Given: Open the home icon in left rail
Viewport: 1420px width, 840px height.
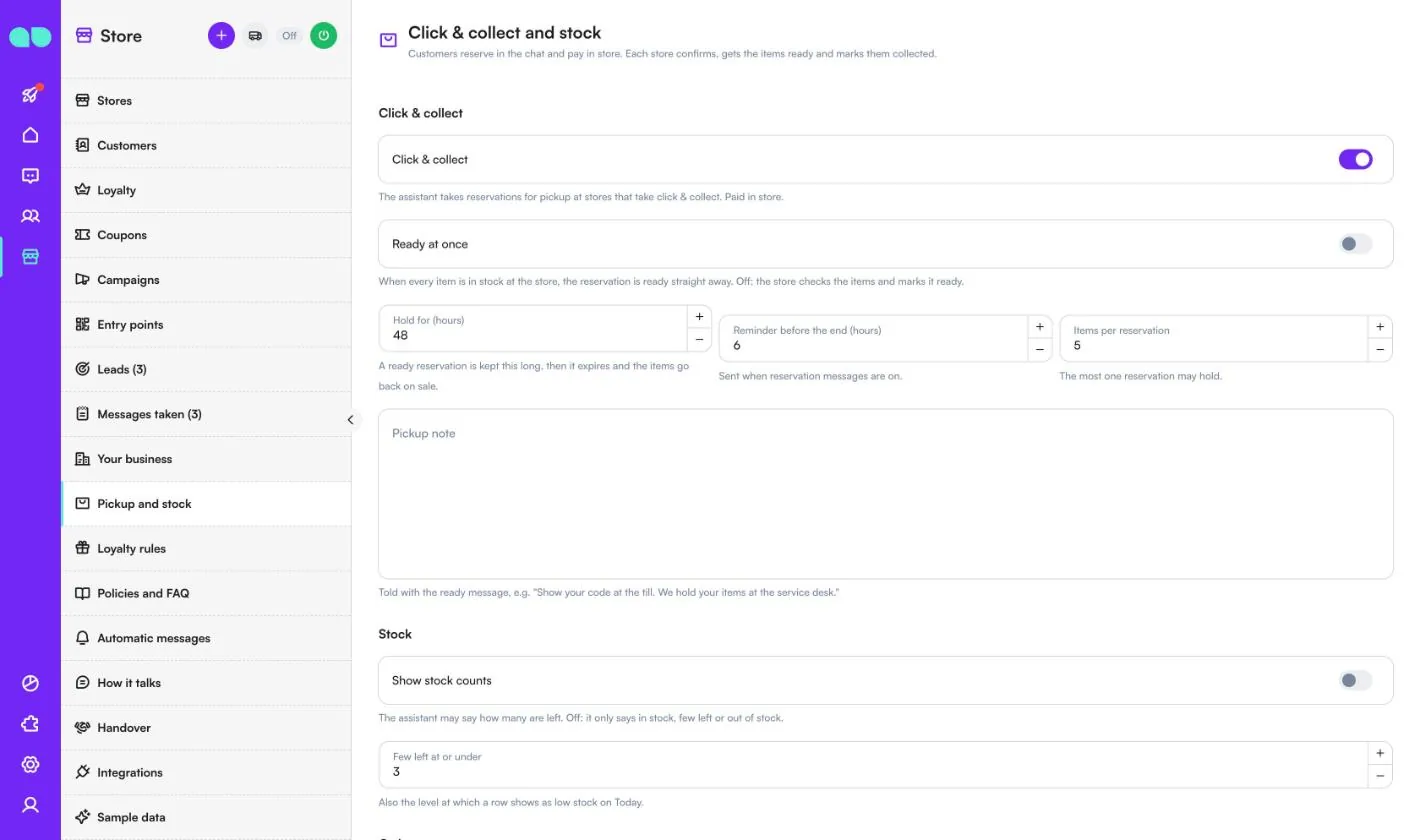Looking at the screenshot, I should [x=30, y=135].
